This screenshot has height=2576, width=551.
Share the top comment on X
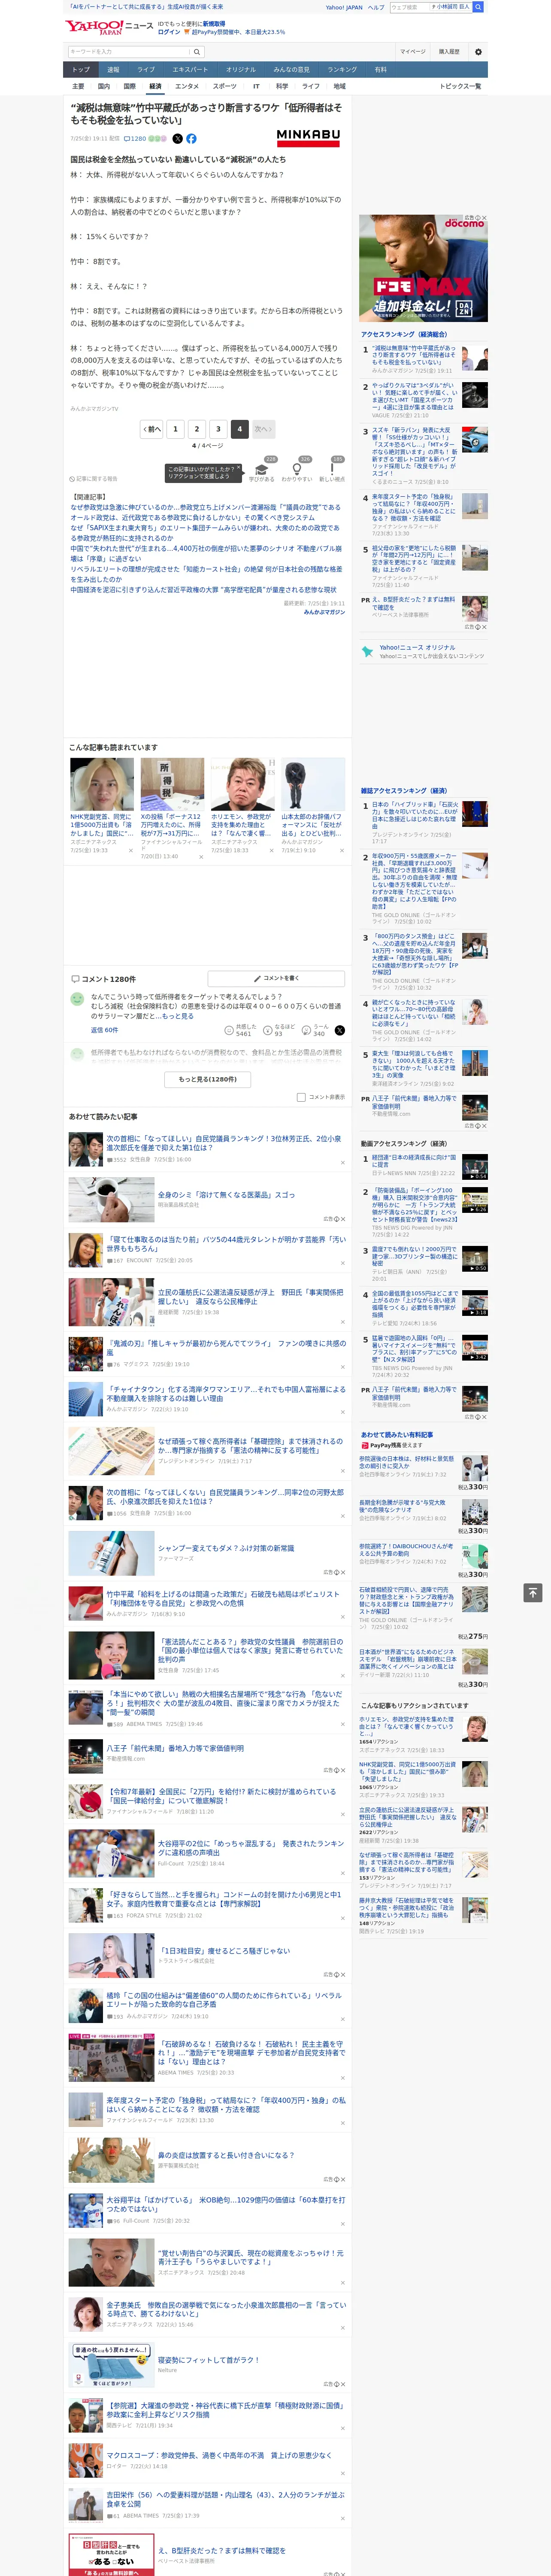(340, 1030)
